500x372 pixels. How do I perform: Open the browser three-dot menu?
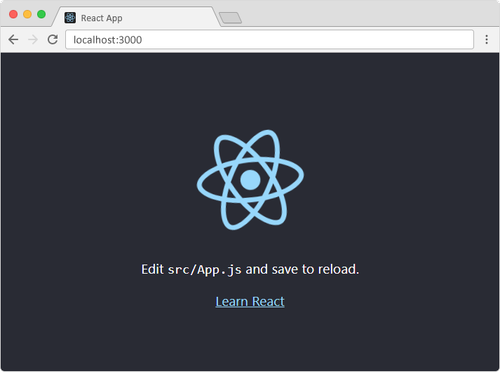point(487,39)
